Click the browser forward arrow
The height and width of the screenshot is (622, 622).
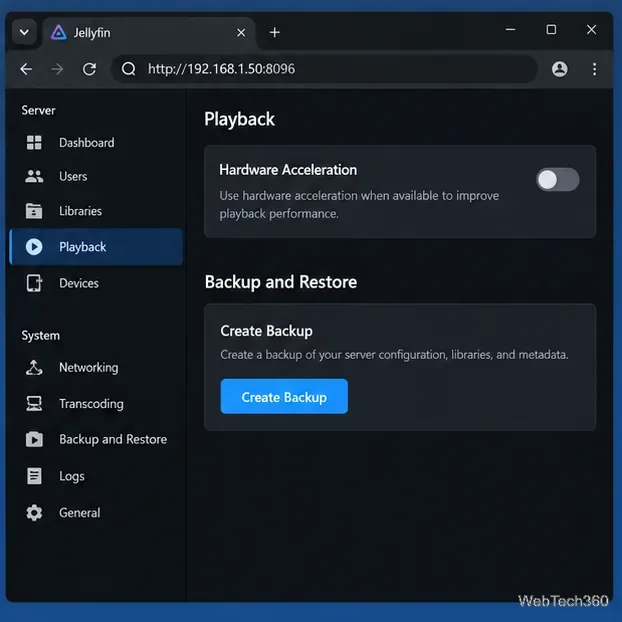[57, 69]
